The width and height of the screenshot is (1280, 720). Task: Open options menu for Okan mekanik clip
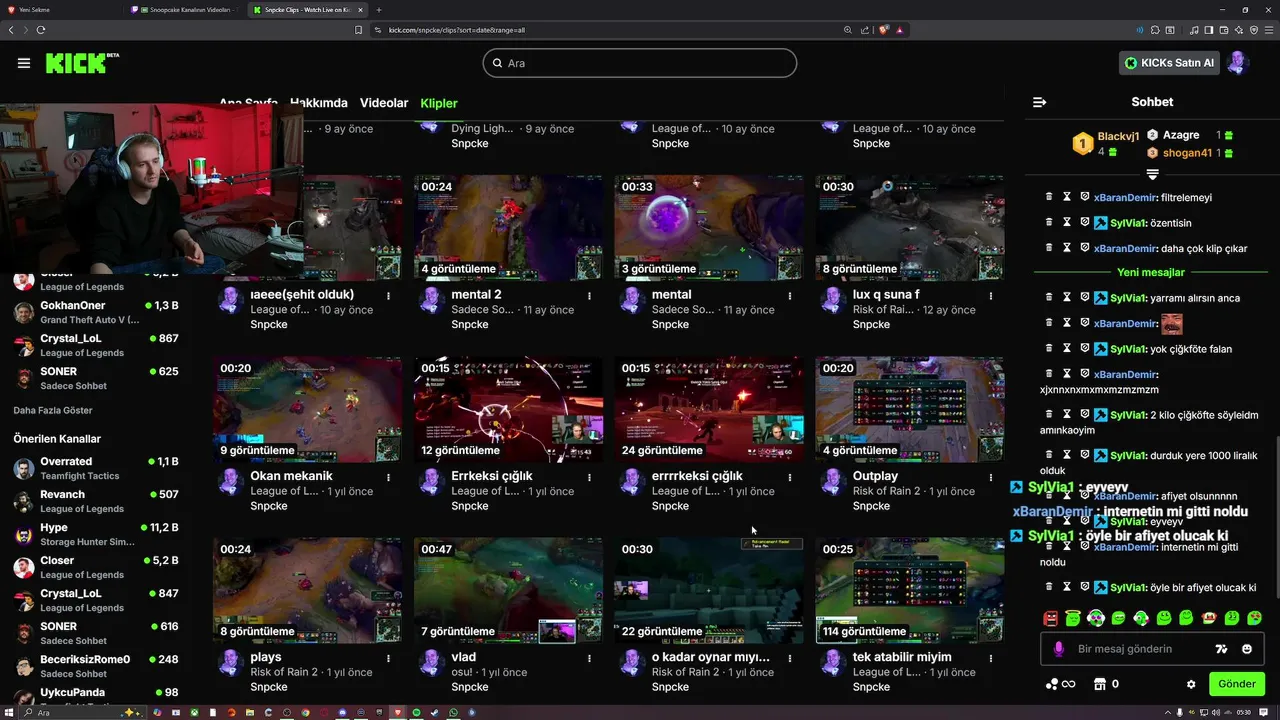pos(388,477)
